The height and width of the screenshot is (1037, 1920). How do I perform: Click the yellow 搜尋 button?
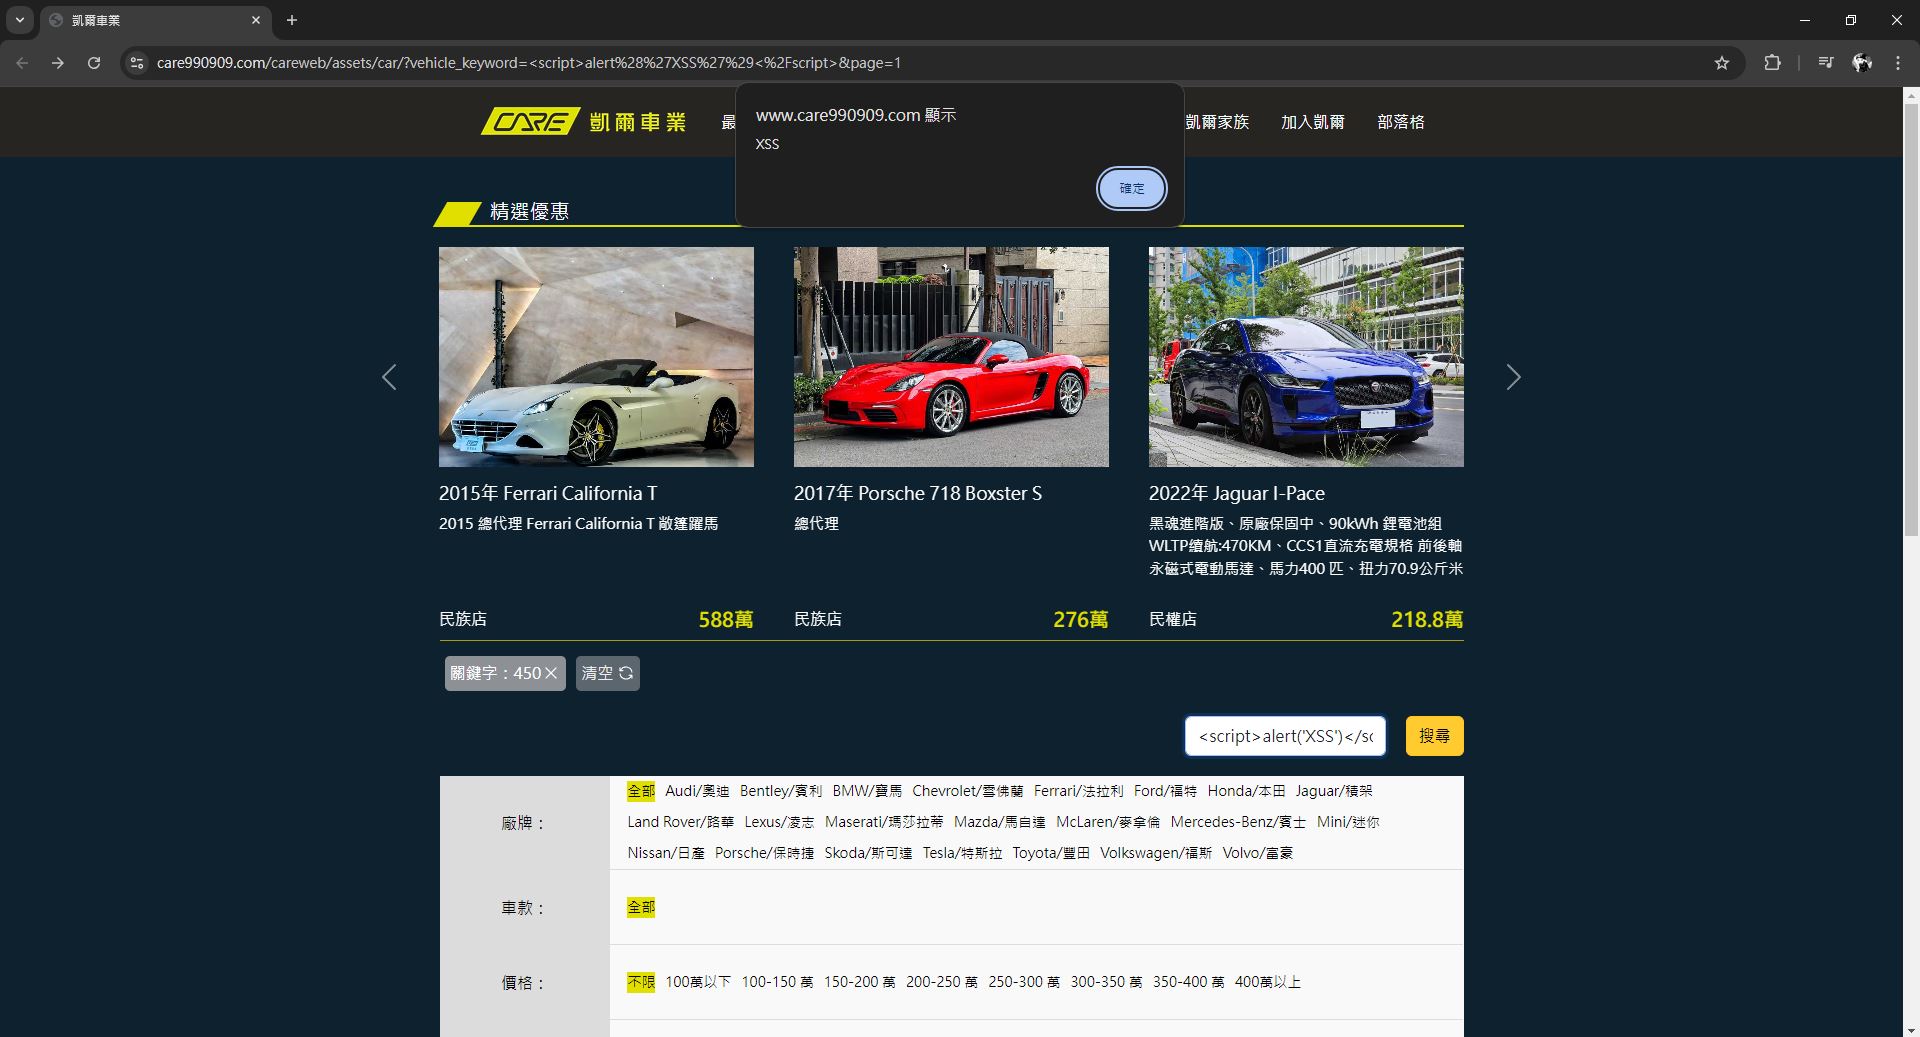coord(1434,736)
